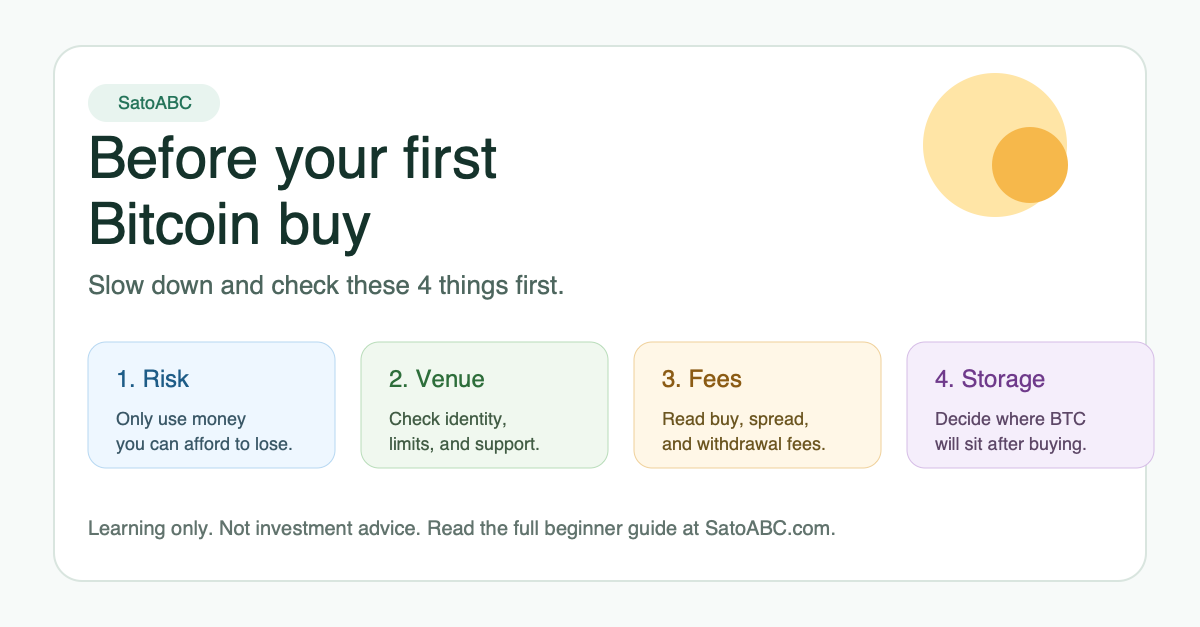This screenshot has height=627, width=1200.
Task: Click the large pale yellow circle
Action: coord(995,145)
